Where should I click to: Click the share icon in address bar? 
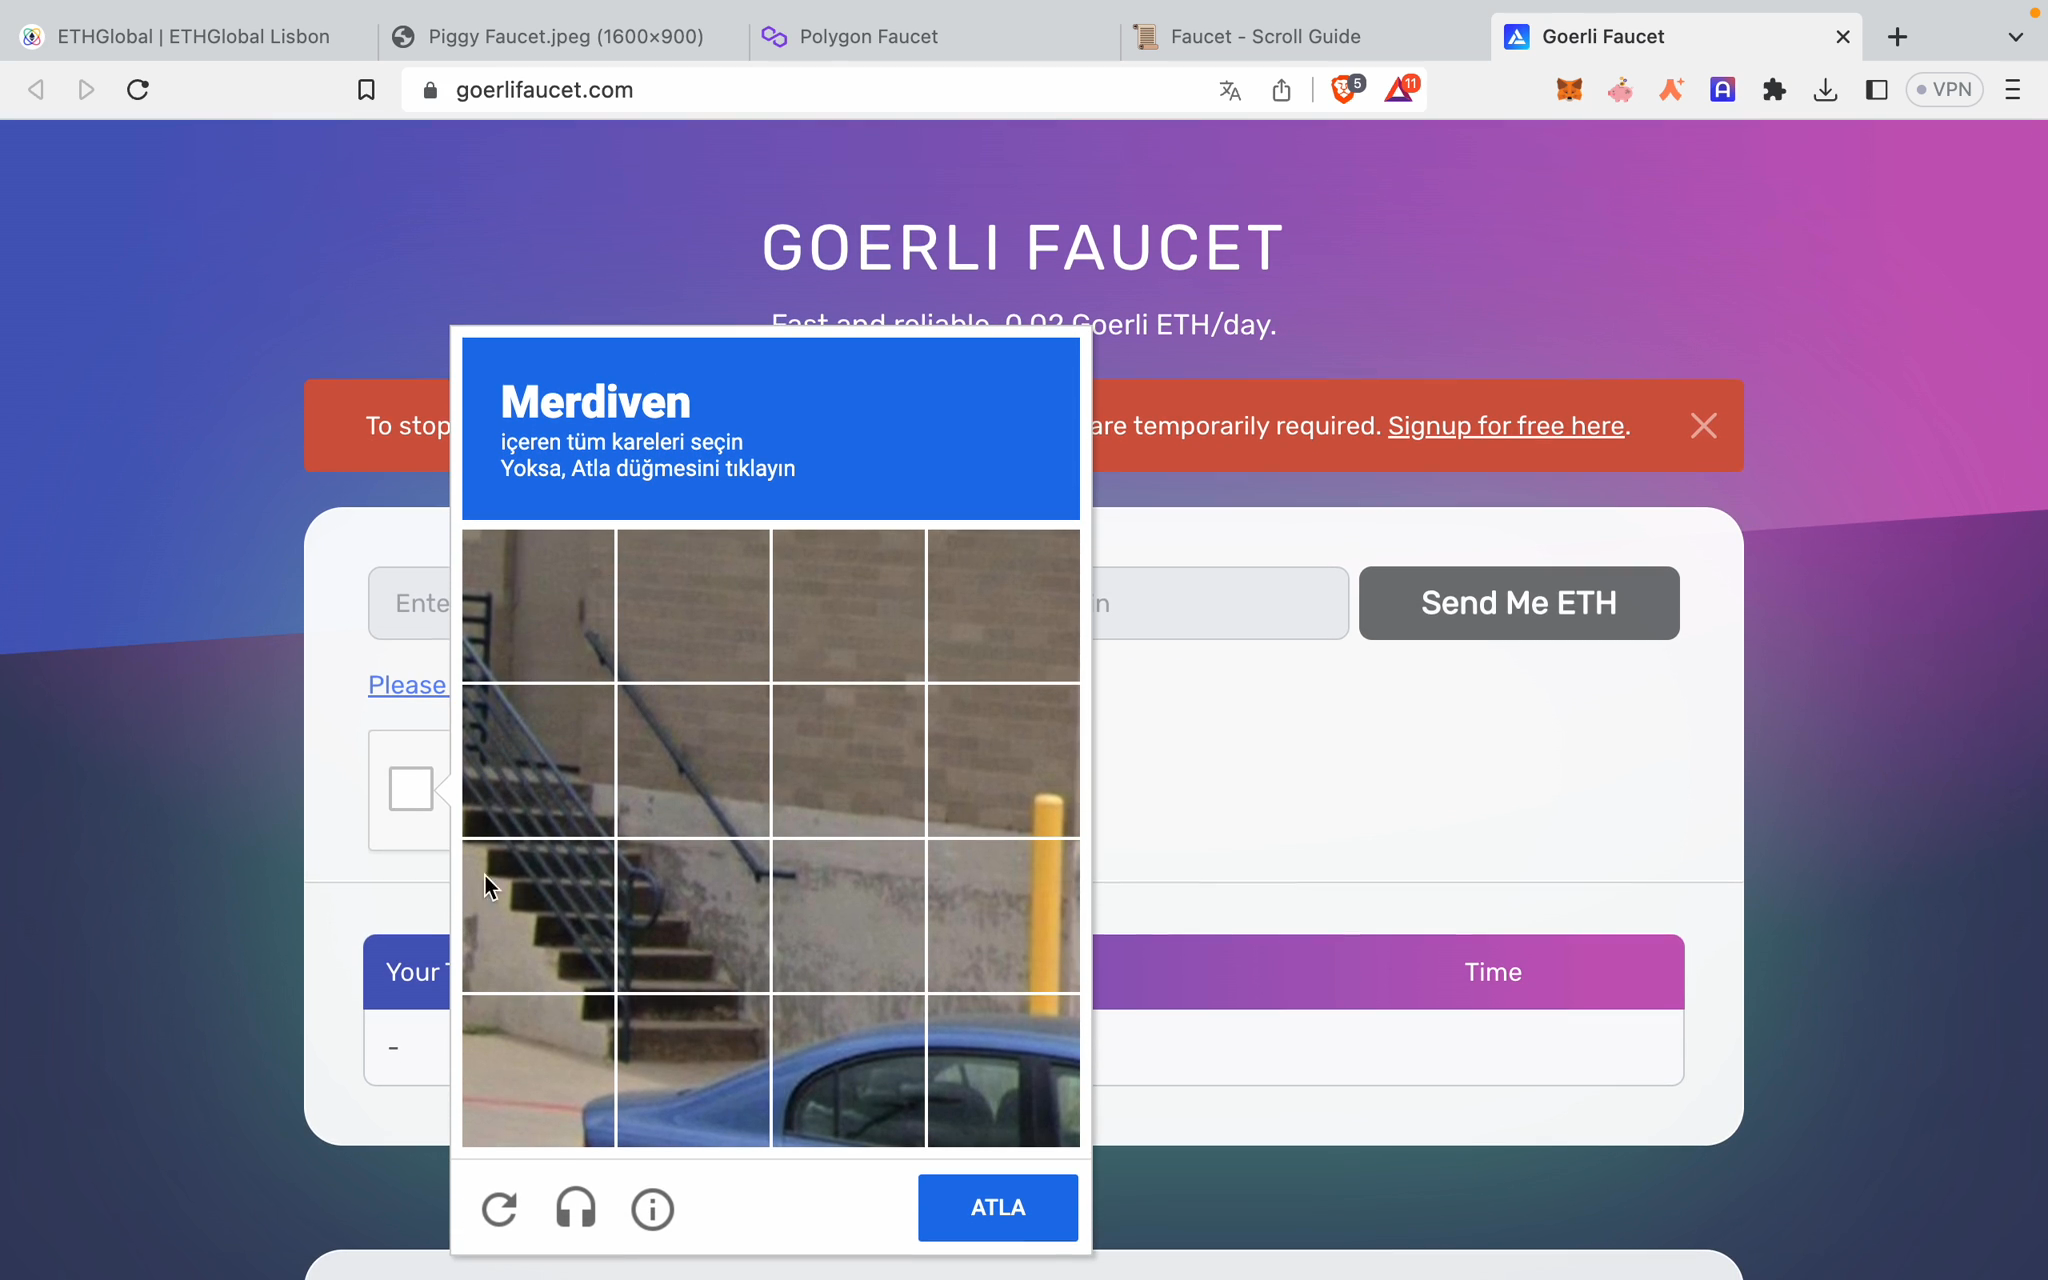coord(1281,90)
